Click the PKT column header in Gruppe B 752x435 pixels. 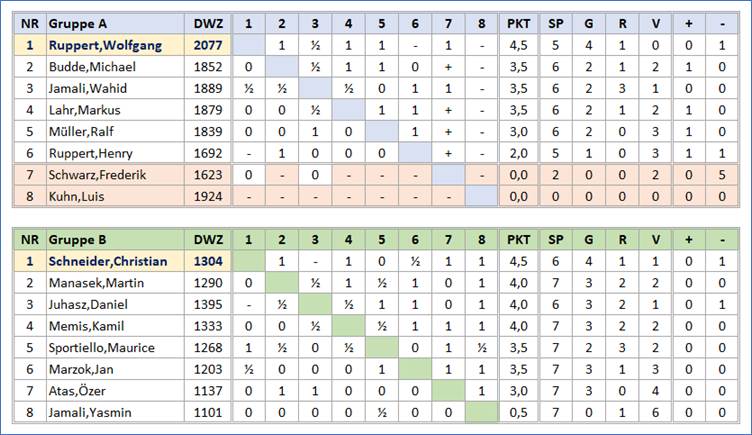coord(519,241)
